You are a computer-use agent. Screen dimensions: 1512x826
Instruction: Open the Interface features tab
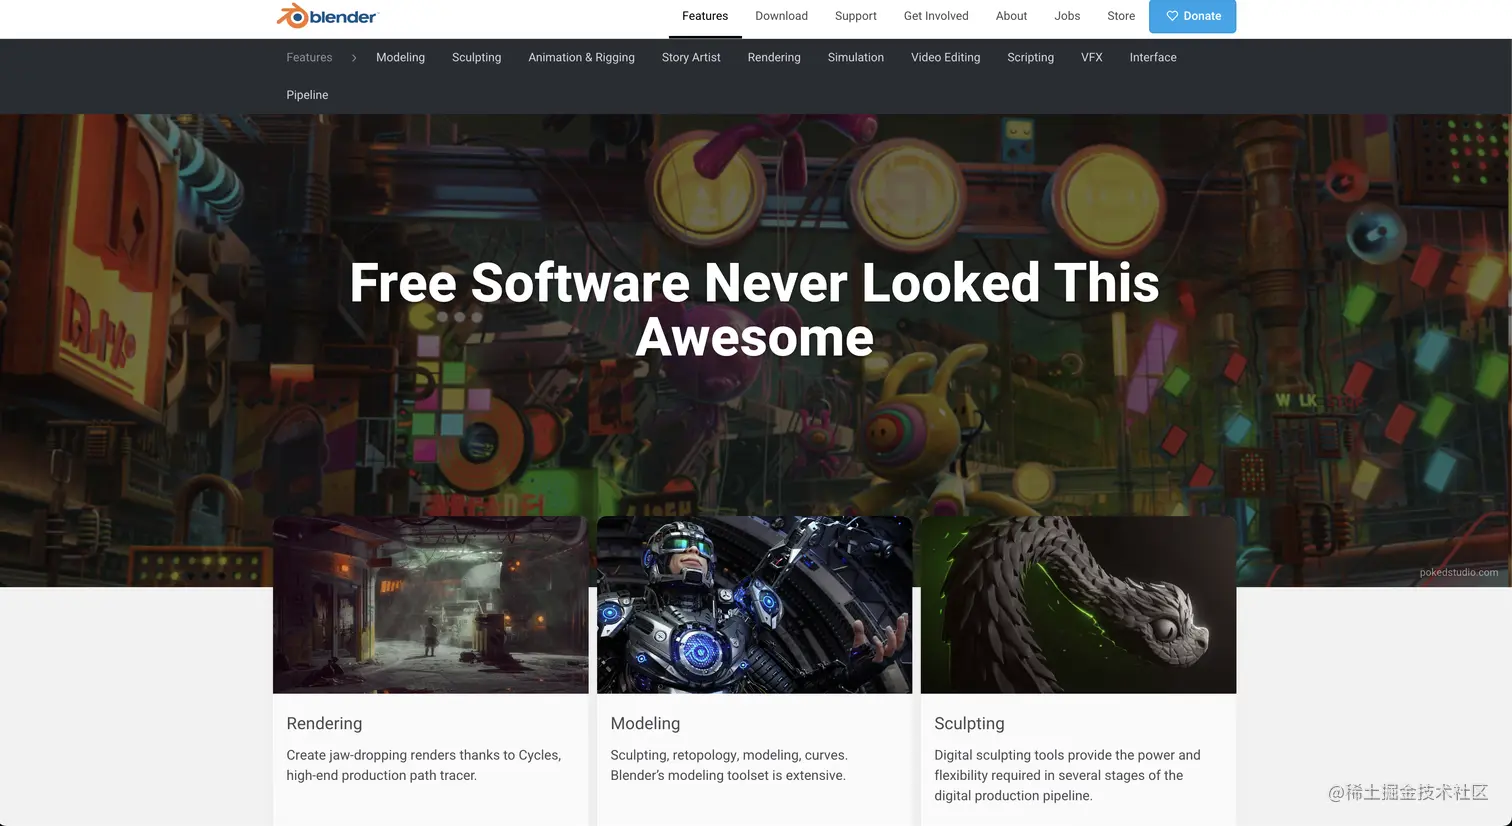click(x=1153, y=58)
